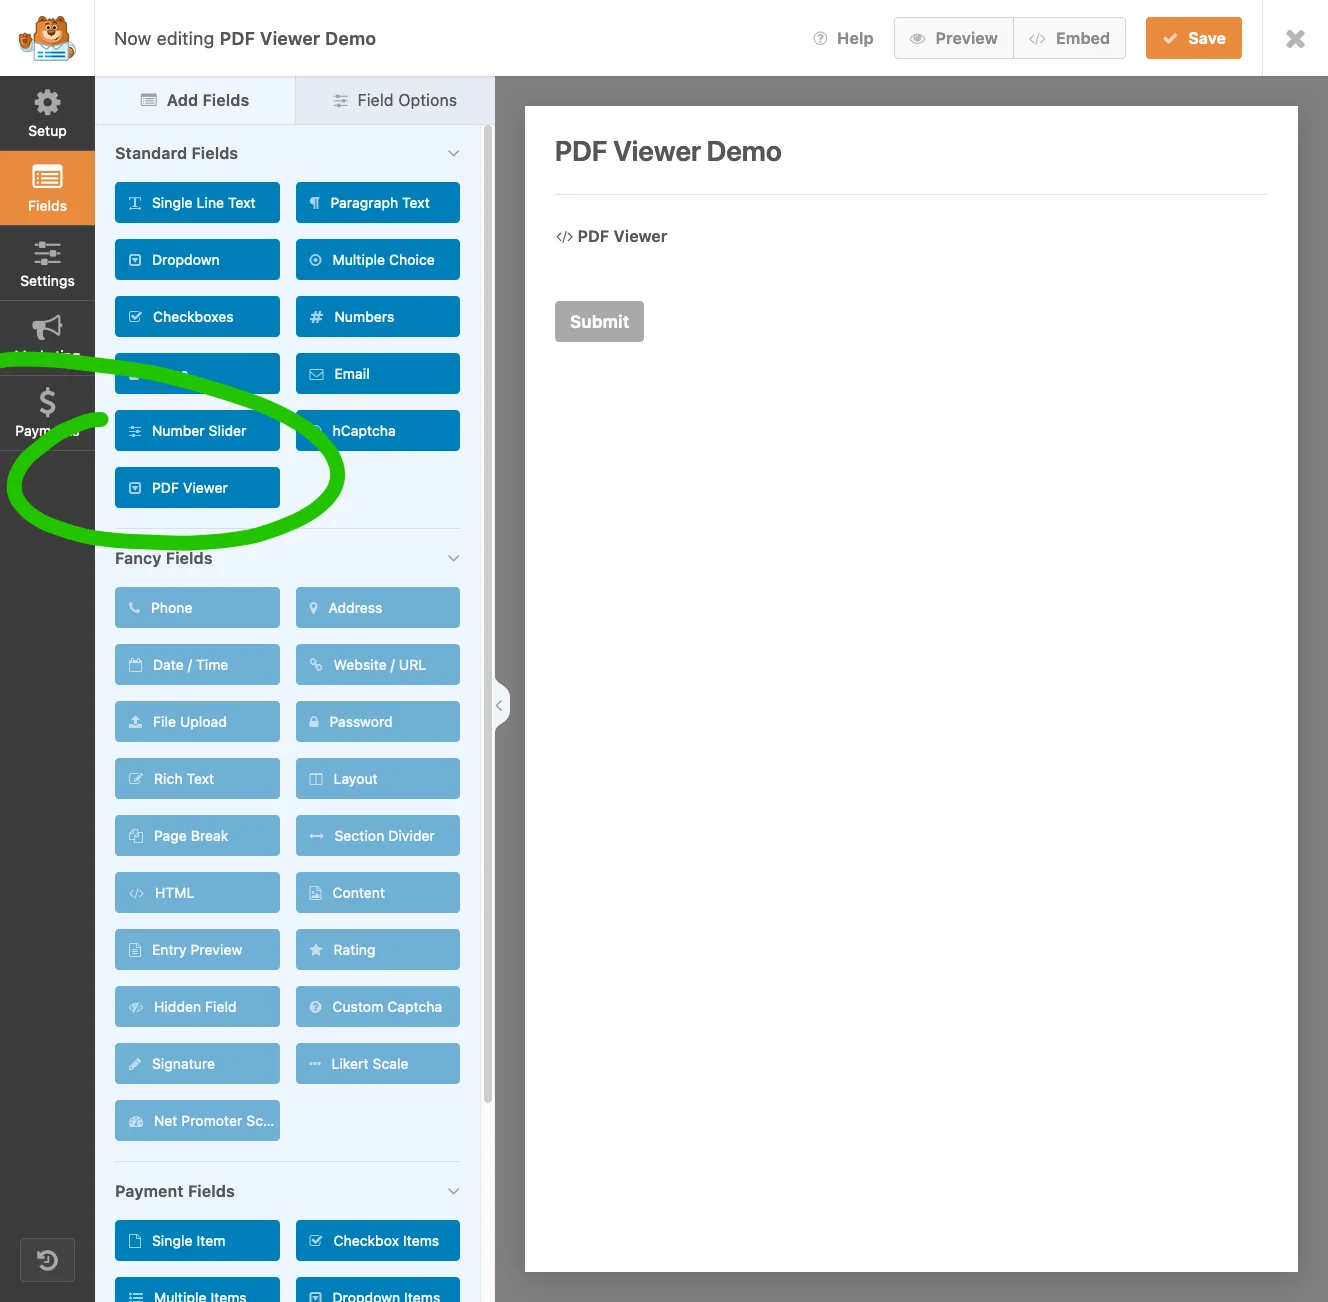This screenshot has height=1302, width=1328.
Task: Preview the form
Action: point(954,38)
